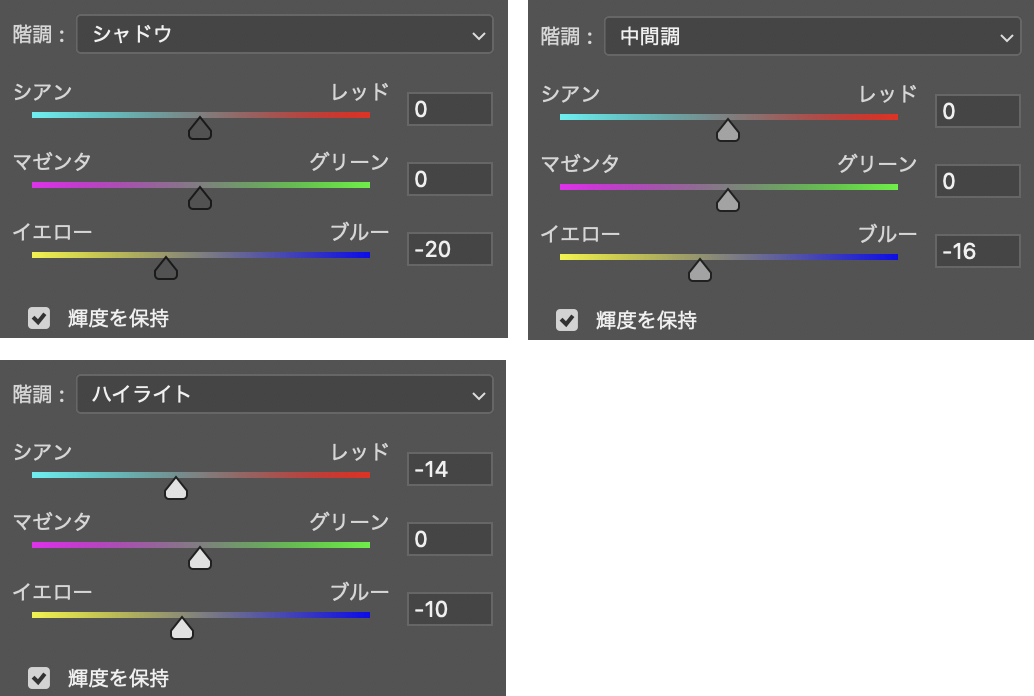Open the 中間調 tone dropdown
The width and height of the screenshot is (1034, 696).
(x=811, y=38)
